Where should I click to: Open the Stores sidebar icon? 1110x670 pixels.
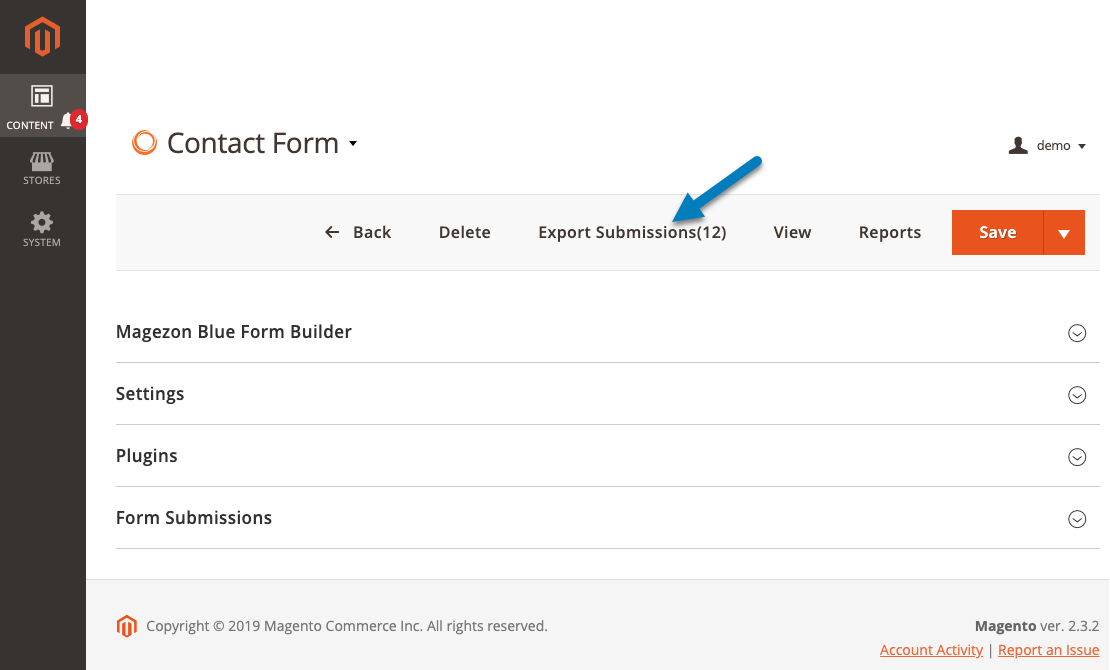coord(42,169)
